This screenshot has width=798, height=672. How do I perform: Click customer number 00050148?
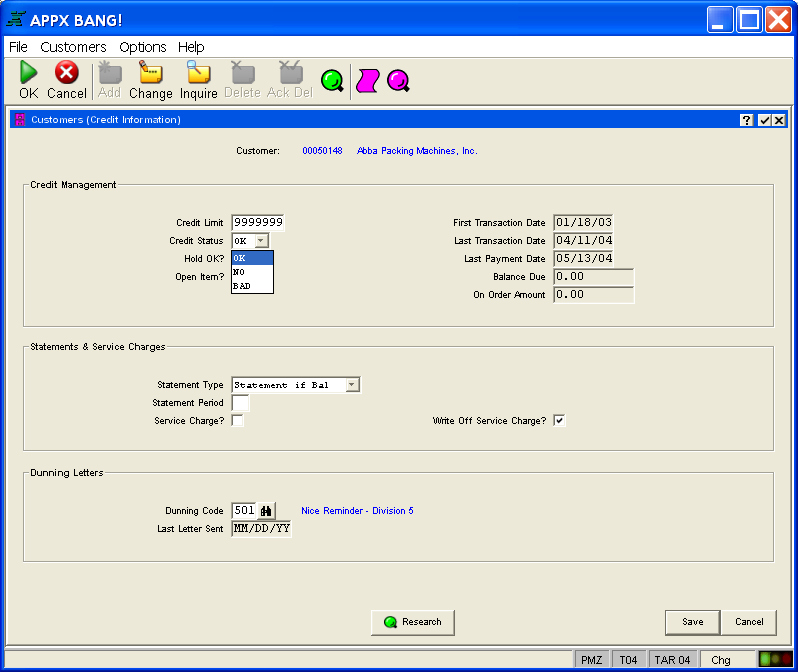point(322,151)
